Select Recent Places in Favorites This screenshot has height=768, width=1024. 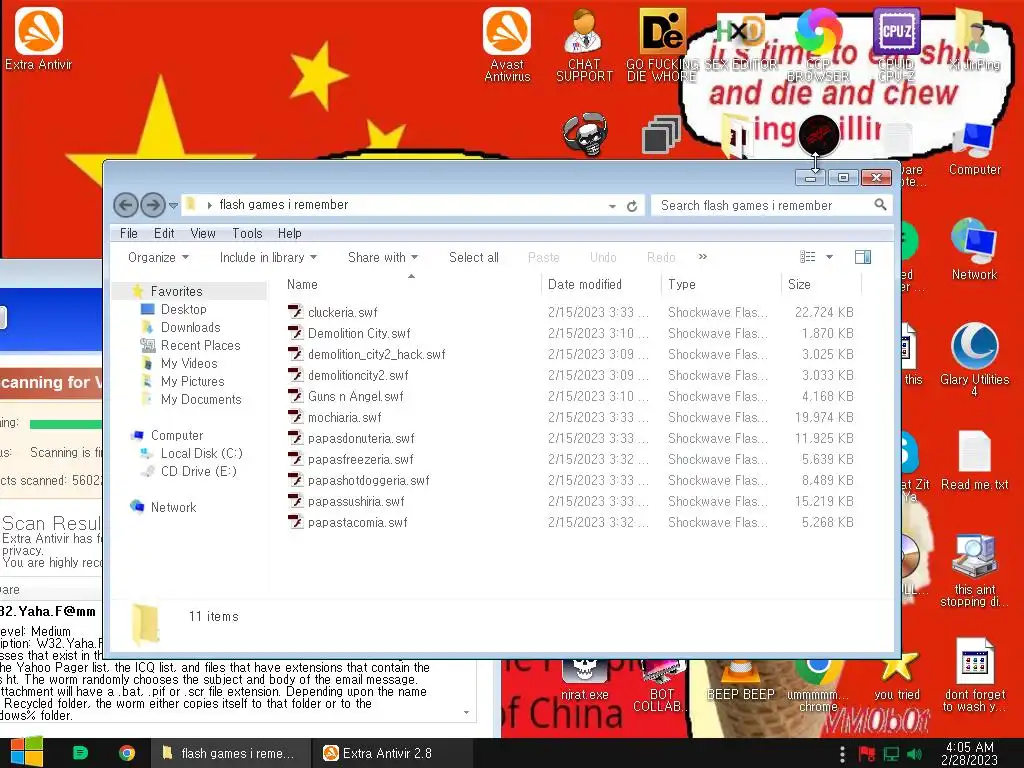click(x=200, y=345)
